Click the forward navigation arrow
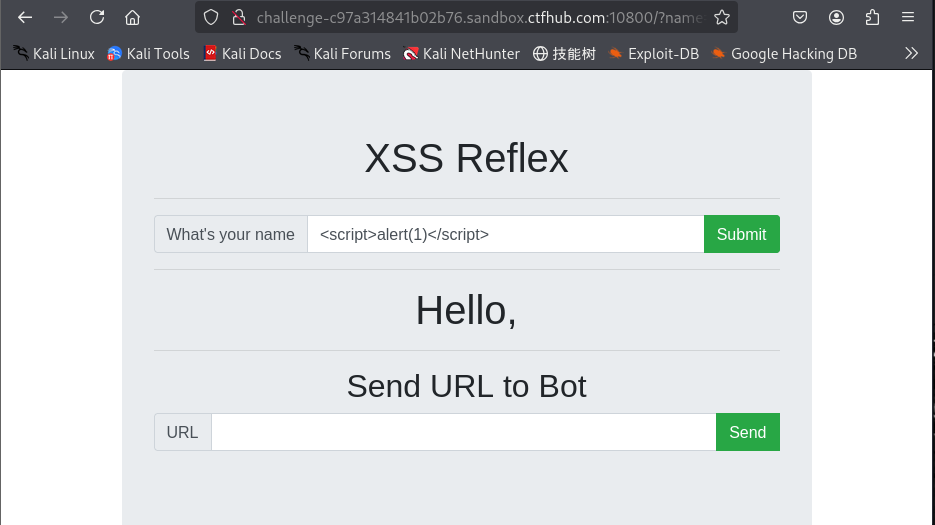Viewport: 935px width, 525px height. click(61, 17)
